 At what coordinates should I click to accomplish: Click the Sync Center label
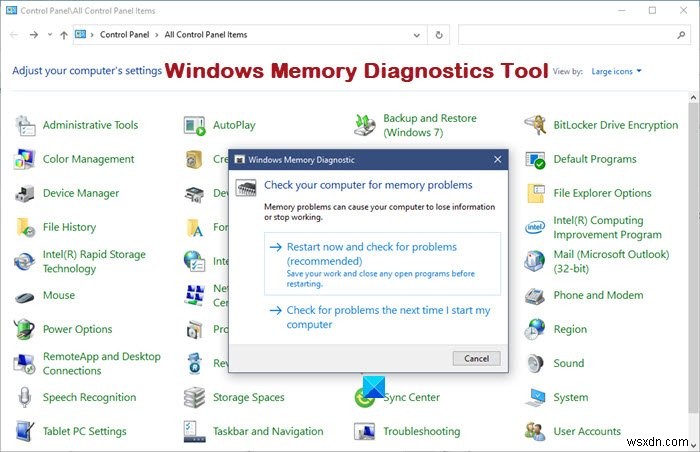click(x=412, y=397)
